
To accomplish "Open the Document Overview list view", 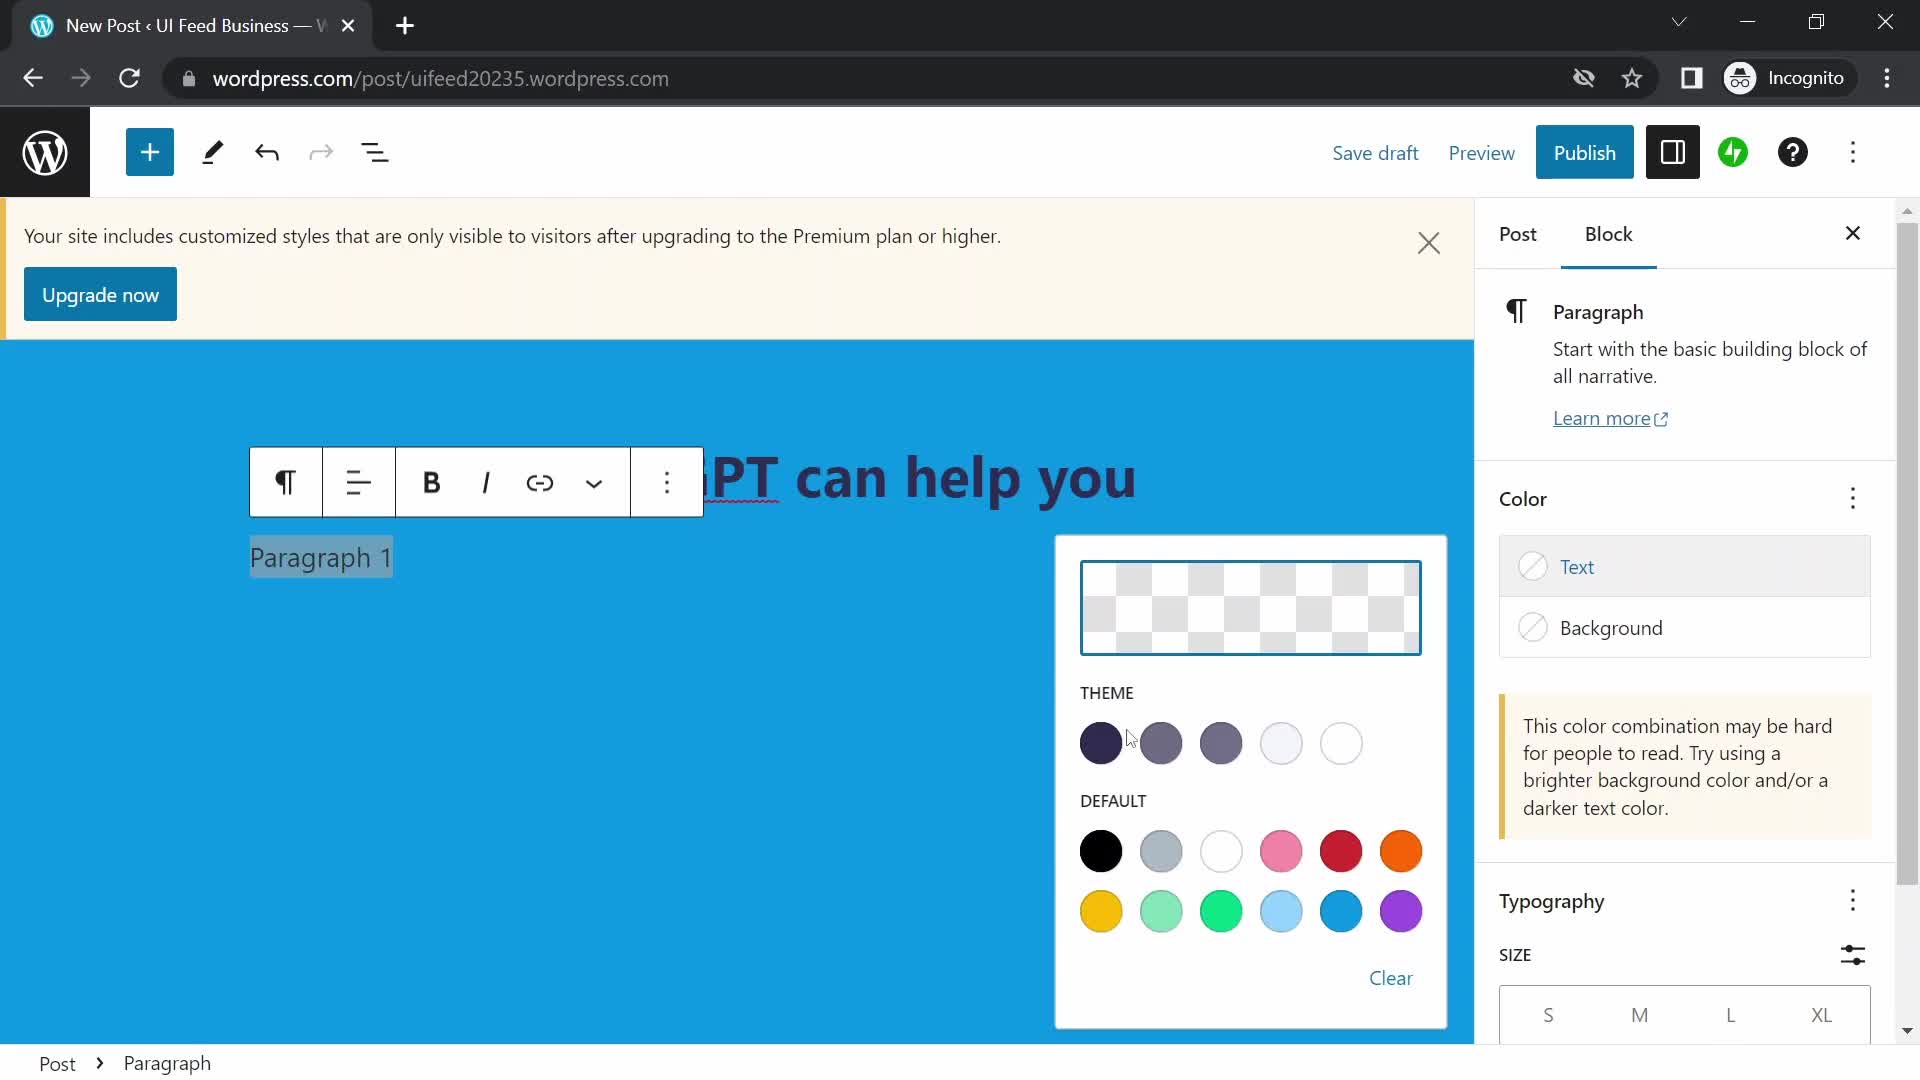I will (x=375, y=152).
